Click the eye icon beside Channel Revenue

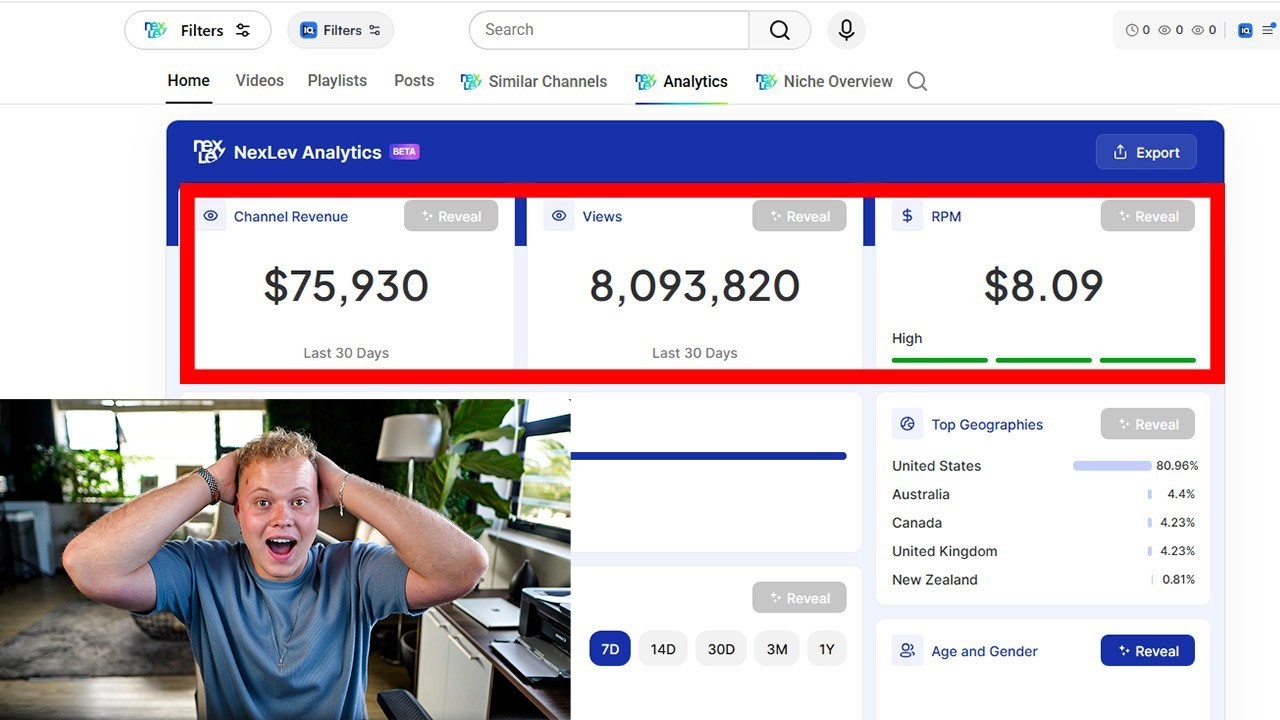pos(211,216)
